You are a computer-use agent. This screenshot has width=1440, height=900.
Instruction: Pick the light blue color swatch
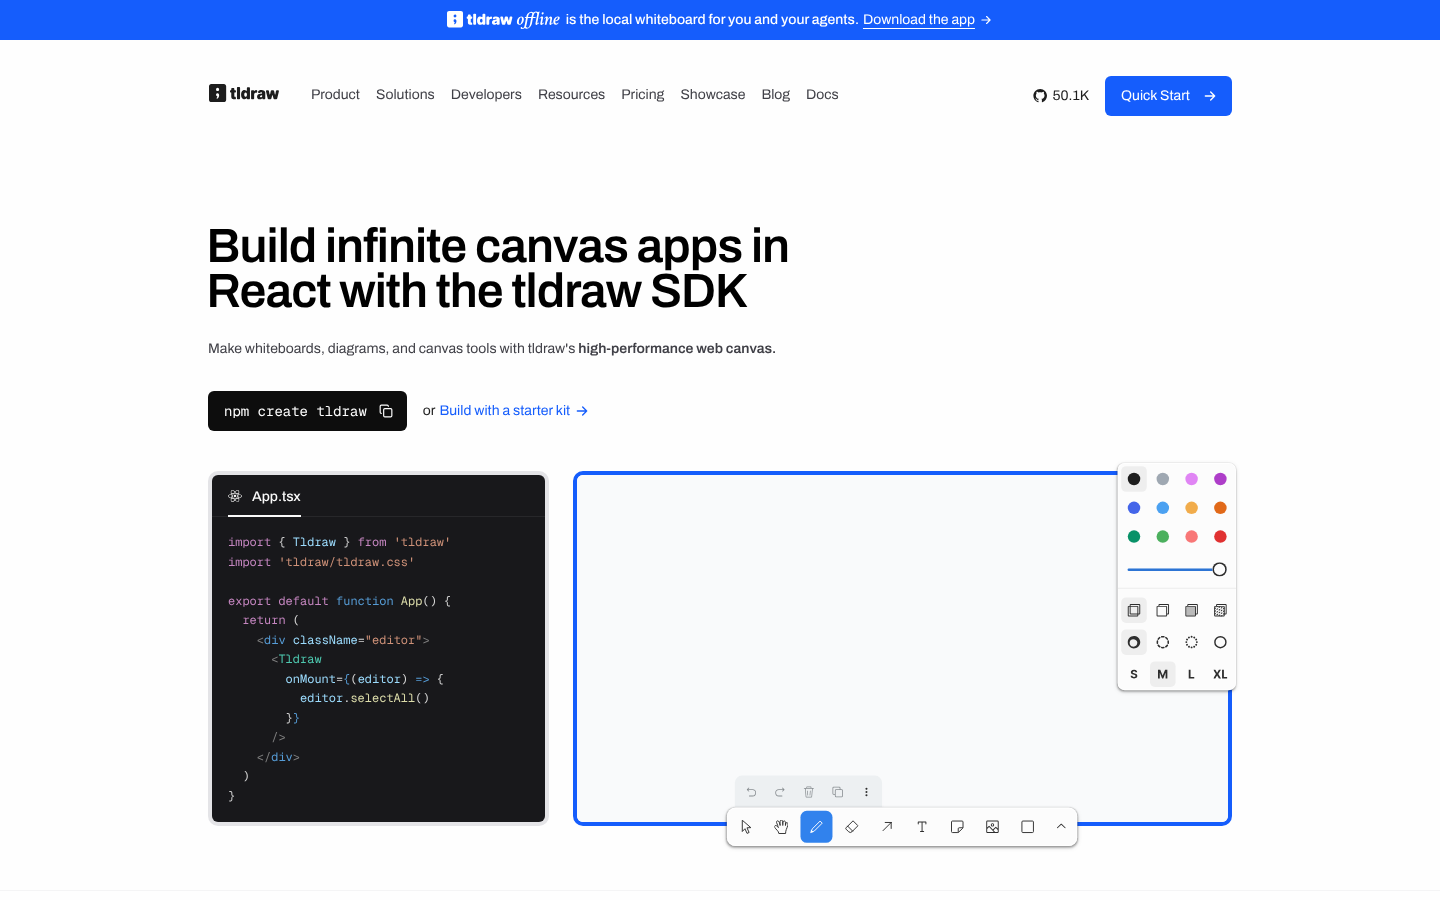point(1163,508)
